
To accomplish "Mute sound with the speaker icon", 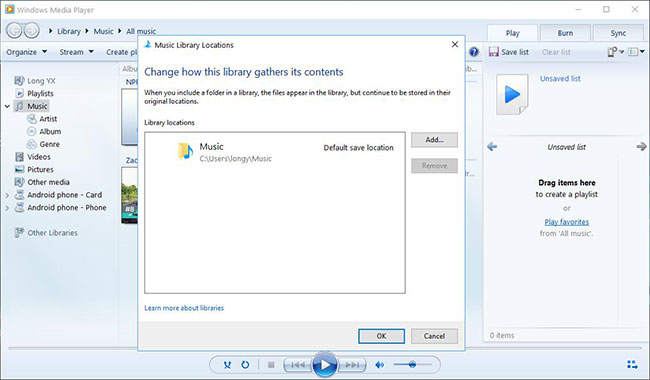I will (x=379, y=365).
